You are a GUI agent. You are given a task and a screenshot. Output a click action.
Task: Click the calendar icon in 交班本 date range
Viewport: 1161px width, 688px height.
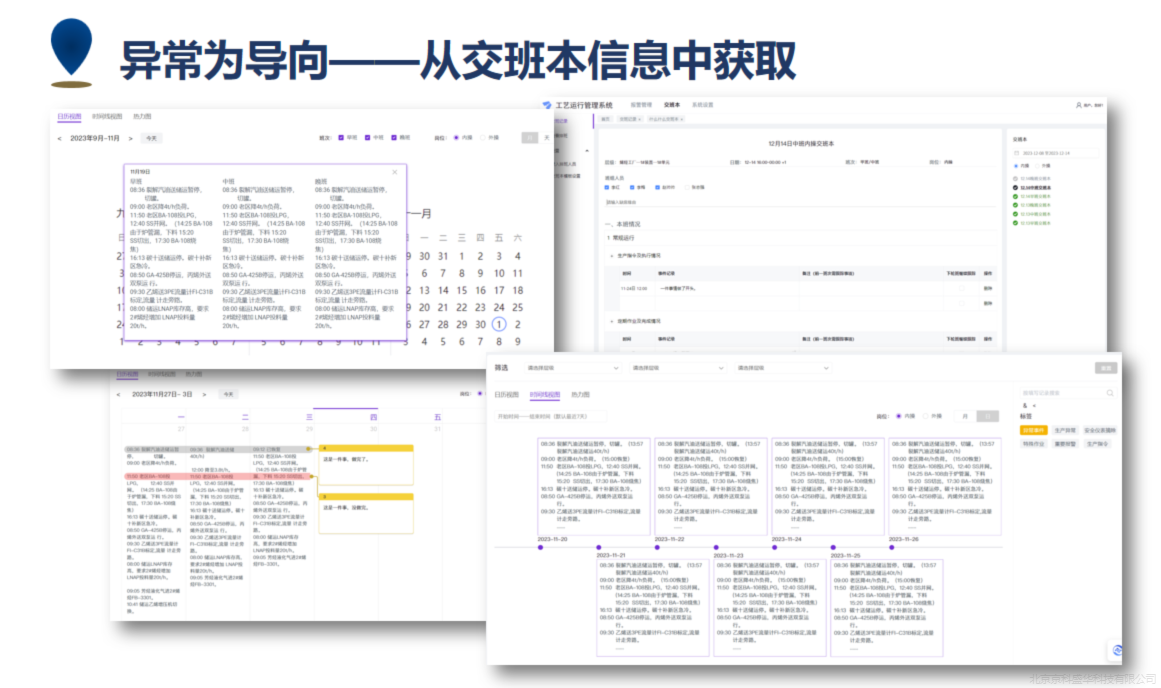1017,153
